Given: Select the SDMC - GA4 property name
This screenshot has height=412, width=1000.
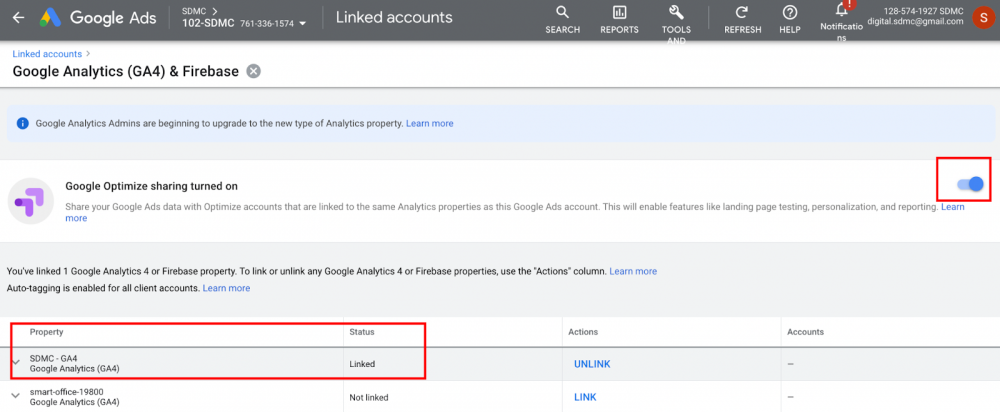Looking at the screenshot, I should point(54,358).
